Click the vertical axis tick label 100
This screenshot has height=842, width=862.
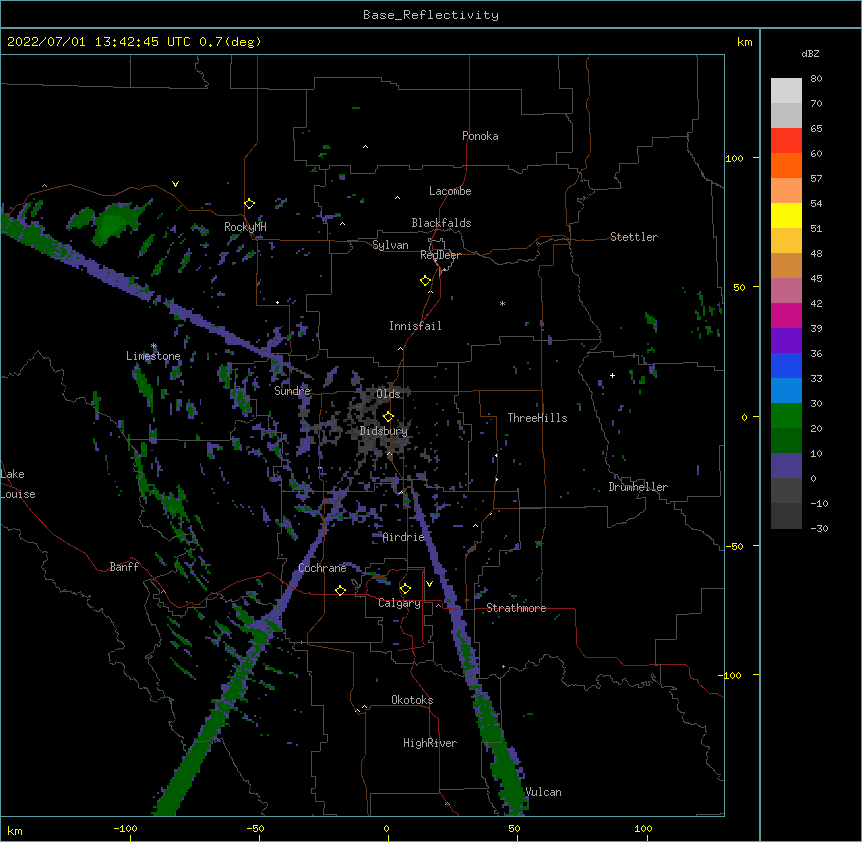[x=734, y=158]
